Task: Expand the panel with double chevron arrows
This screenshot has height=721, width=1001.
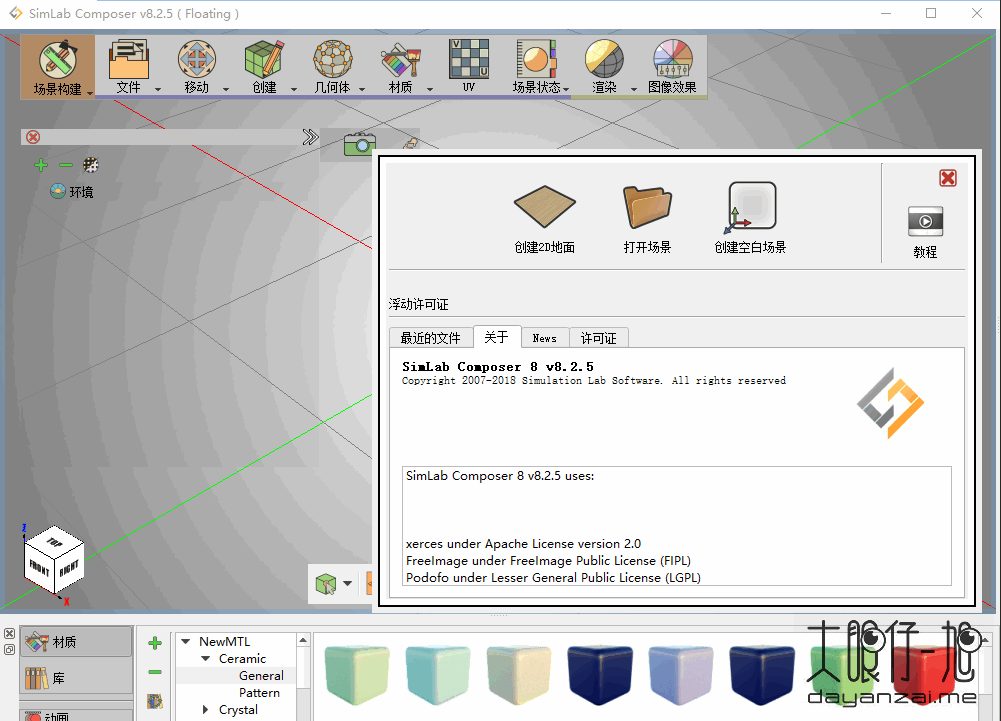Action: click(310, 137)
